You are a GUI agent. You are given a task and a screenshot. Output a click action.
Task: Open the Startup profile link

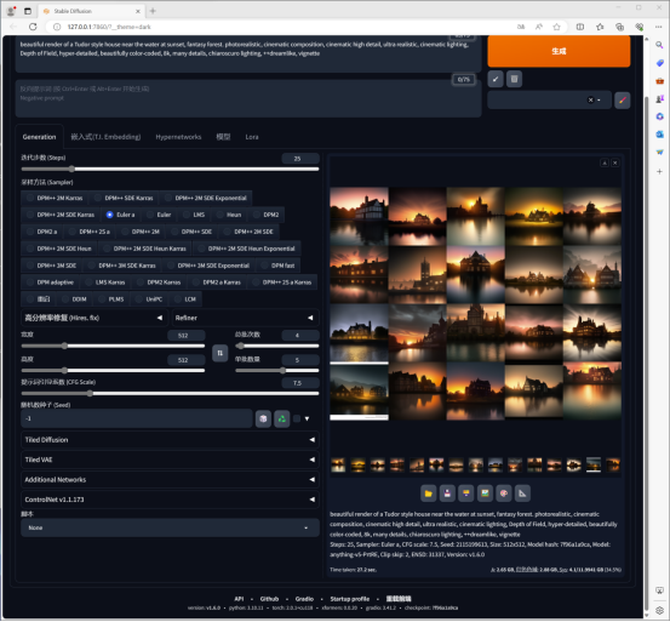click(350, 599)
